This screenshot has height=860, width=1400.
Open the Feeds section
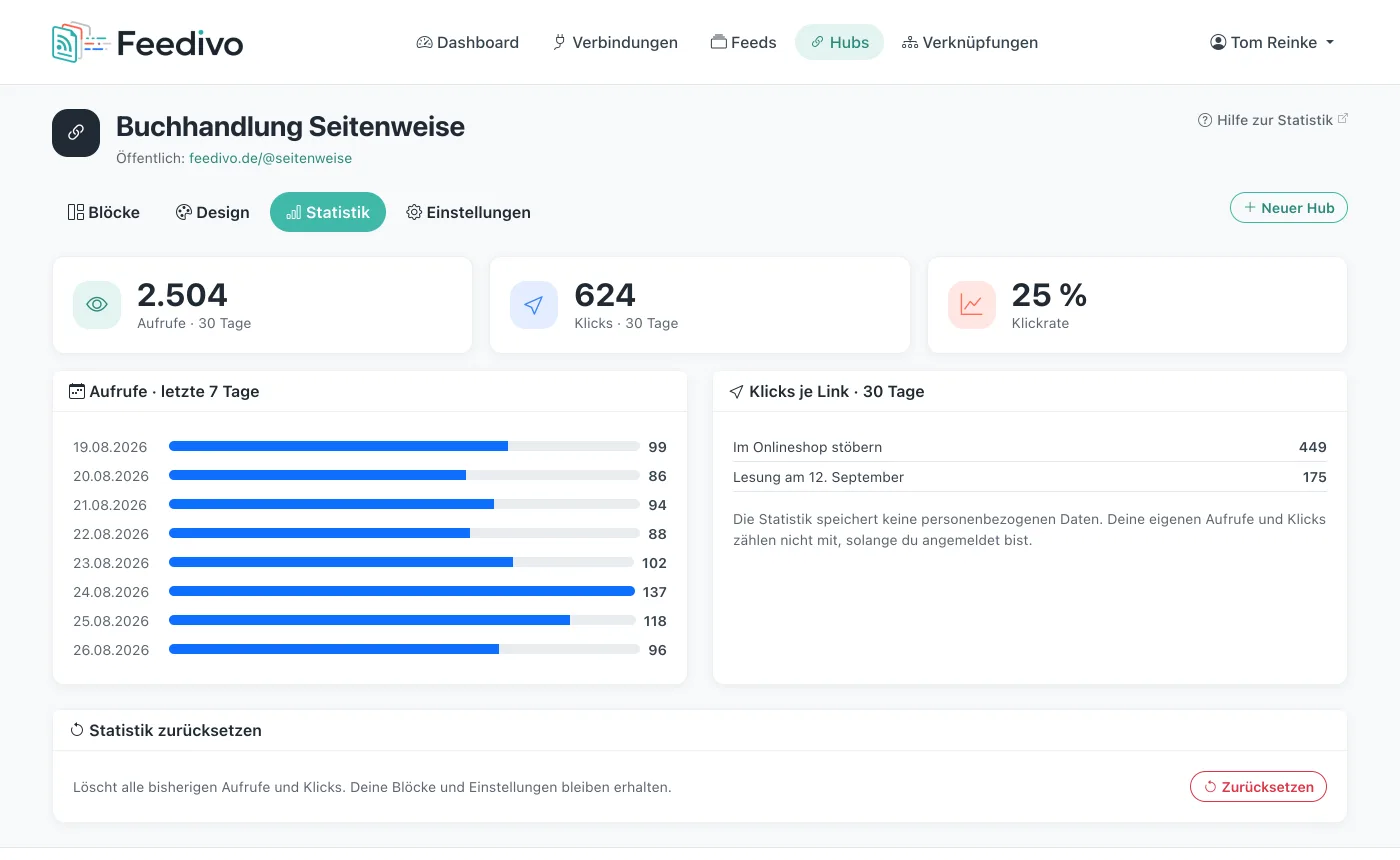(x=744, y=42)
